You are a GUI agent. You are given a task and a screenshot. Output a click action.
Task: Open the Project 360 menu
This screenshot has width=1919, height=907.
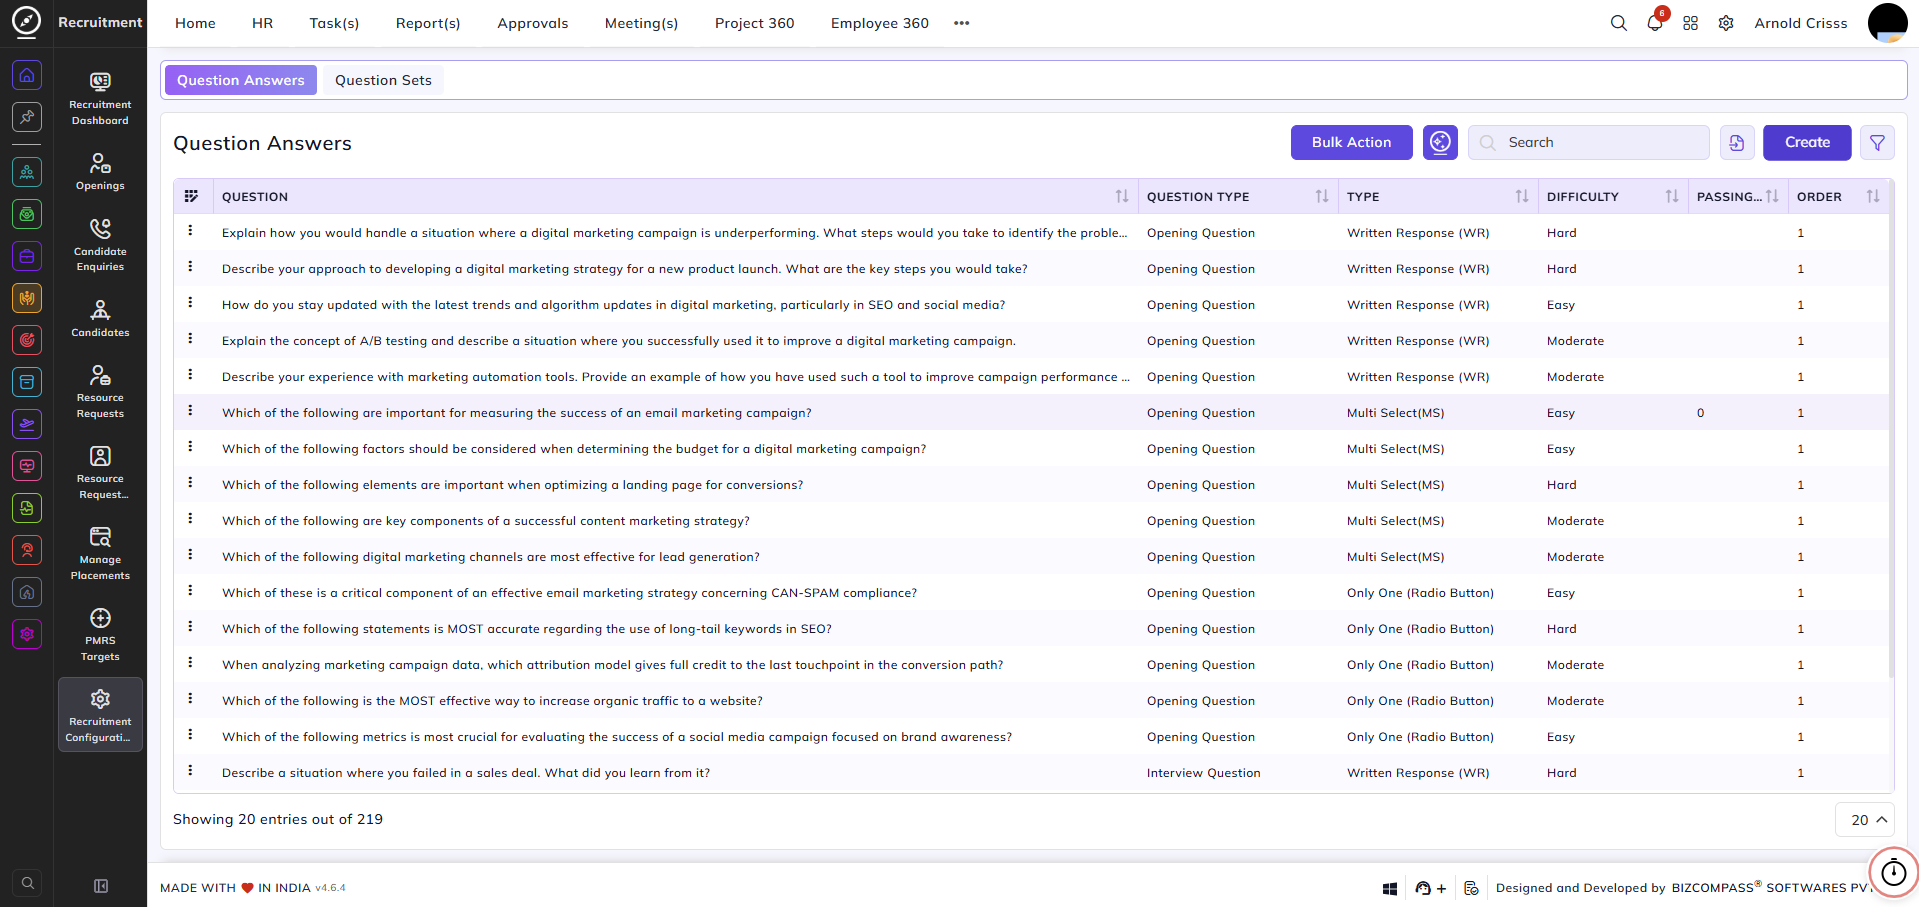click(754, 23)
